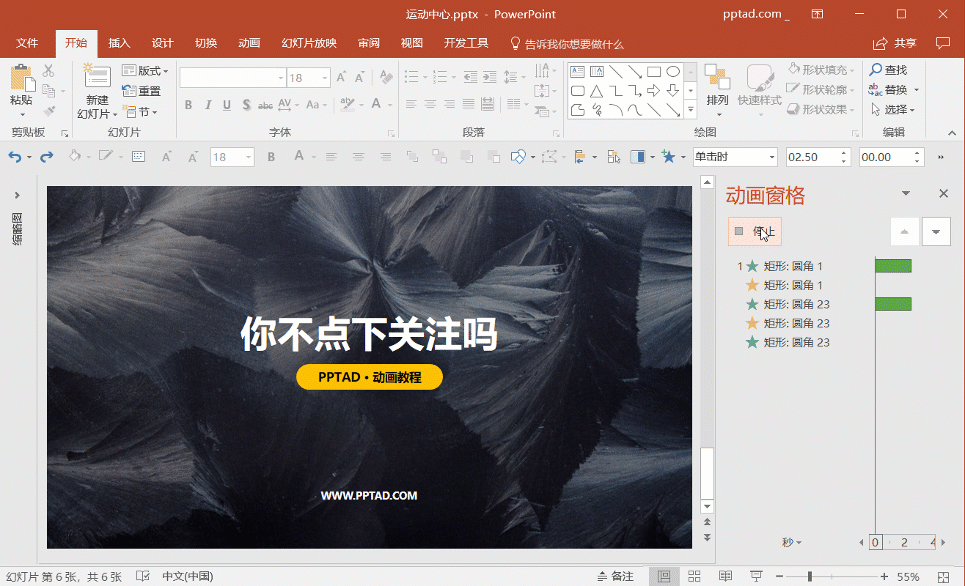Switch to Slide Sorter view icon
Screen dimensions: 965x586
[x=694, y=577]
